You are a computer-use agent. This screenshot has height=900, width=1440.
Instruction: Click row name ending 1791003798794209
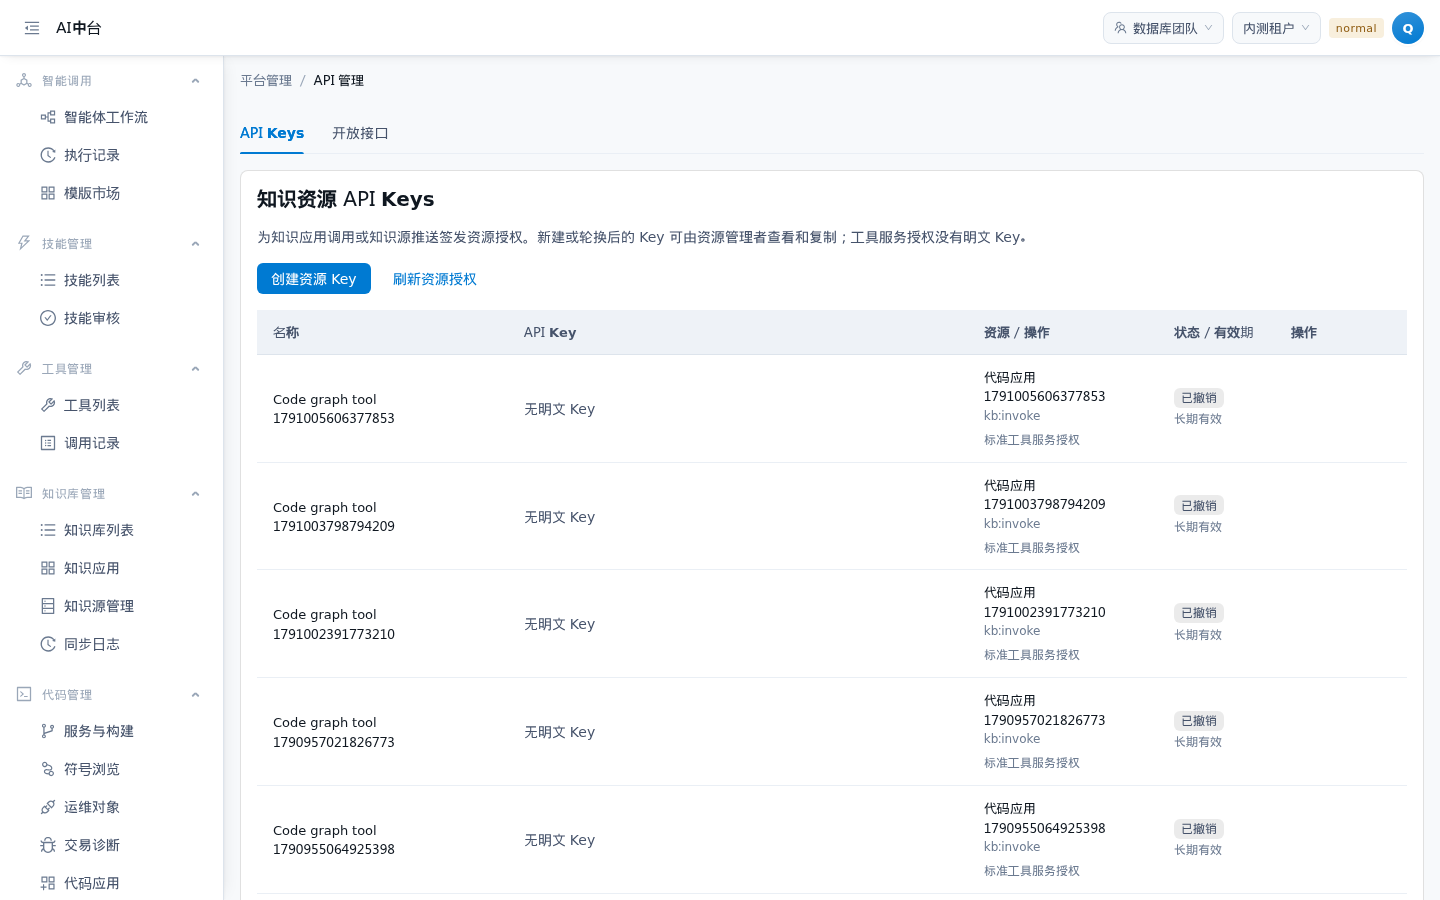tap(334, 517)
